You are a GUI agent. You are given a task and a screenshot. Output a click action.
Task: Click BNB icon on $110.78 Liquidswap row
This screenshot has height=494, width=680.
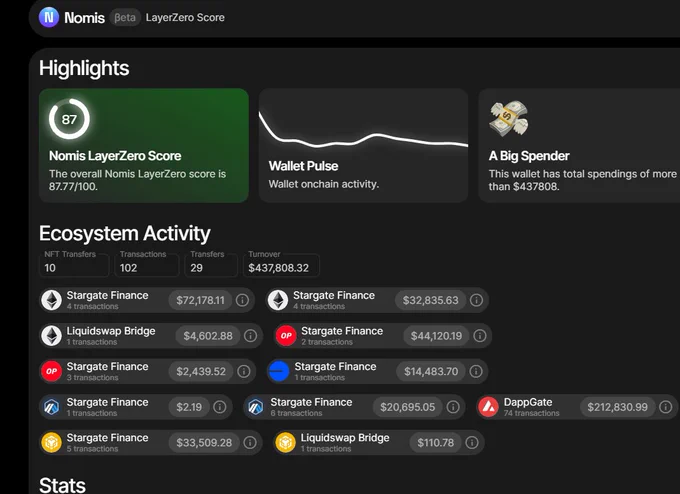tap(286, 442)
